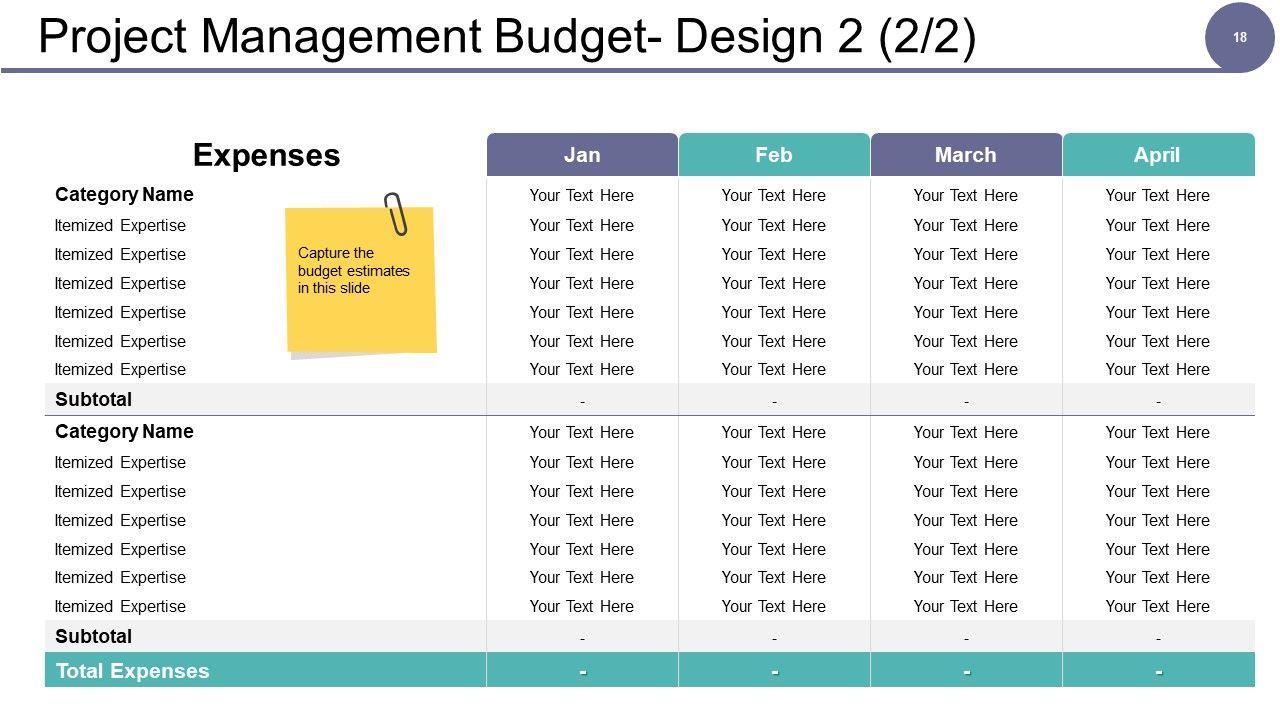Click the second Category Name label
This screenshot has width=1280, height=720.
[124, 432]
